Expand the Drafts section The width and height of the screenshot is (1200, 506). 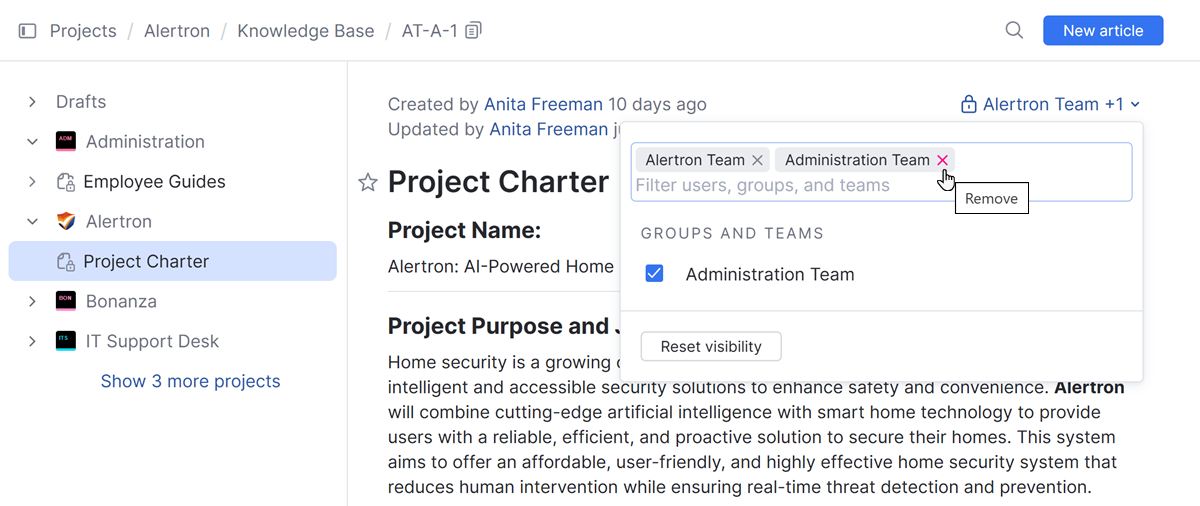tap(33, 102)
